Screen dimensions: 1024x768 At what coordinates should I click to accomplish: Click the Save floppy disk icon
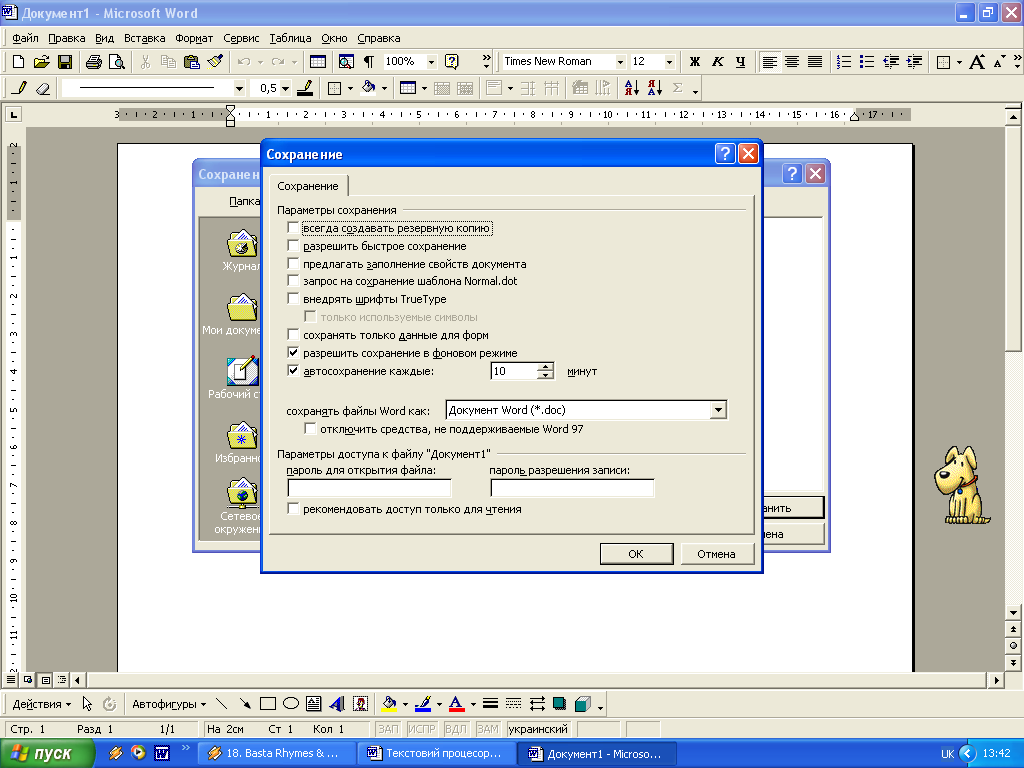[65, 61]
